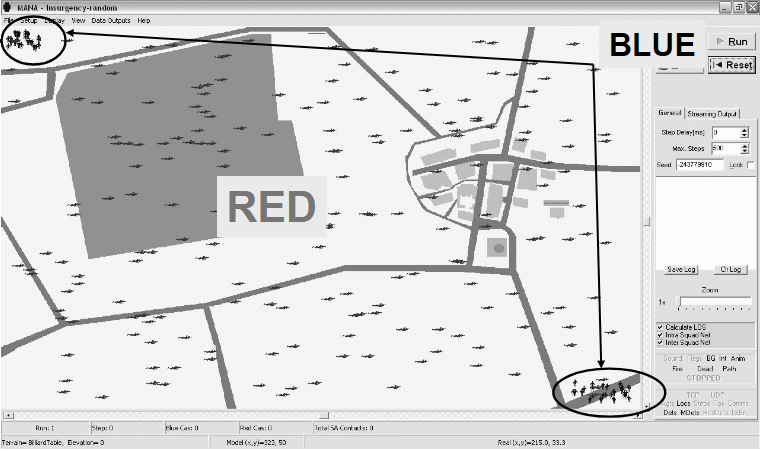The width and height of the screenshot is (762, 451).
Task: Click the map's vertical scrollbar thumb
Action: (x=647, y=221)
